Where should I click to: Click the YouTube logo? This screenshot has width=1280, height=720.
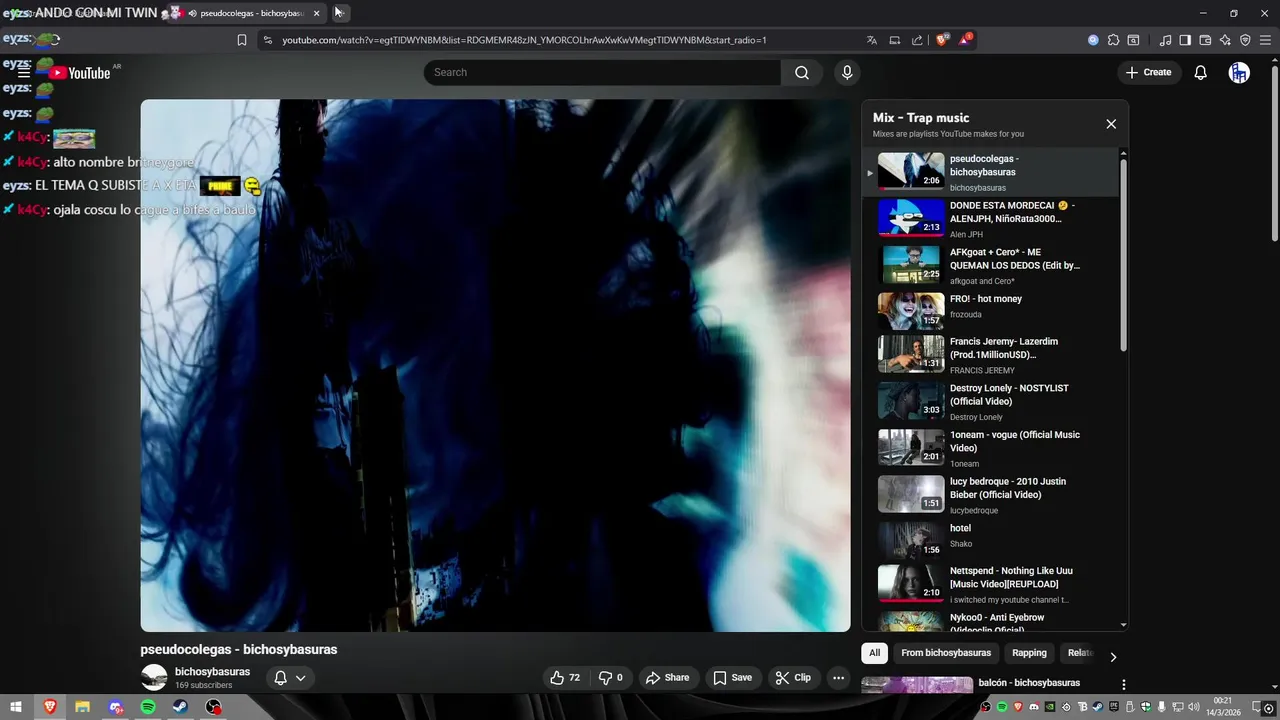80,72
